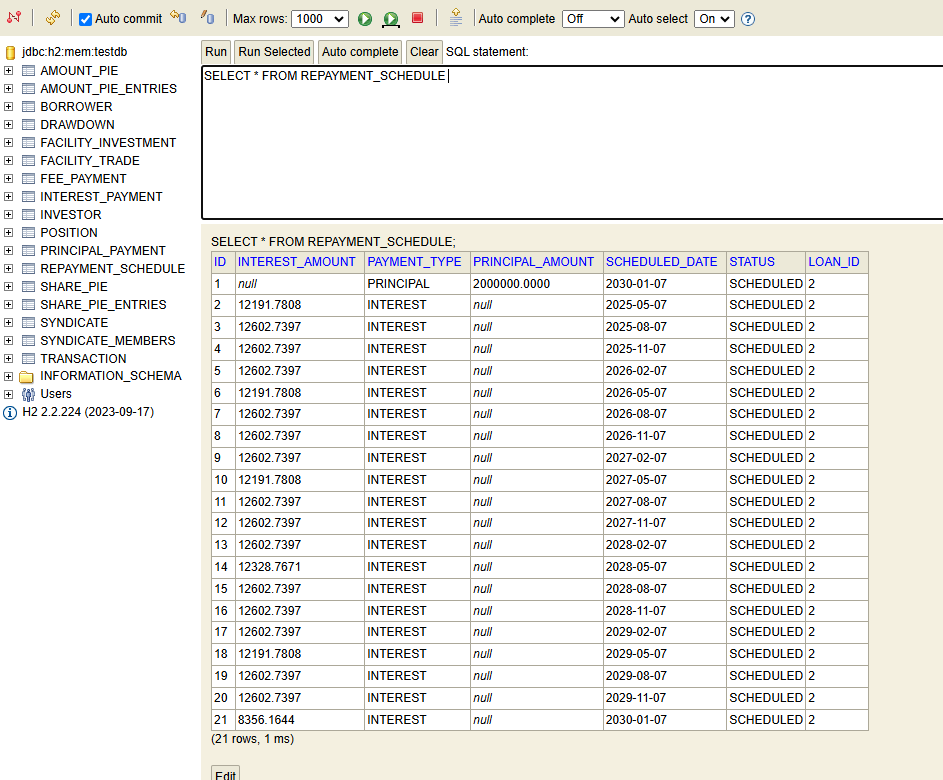Click the Disconnect icon in toolbar
This screenshot has height=780, width=943.
[x=14, y=18]
